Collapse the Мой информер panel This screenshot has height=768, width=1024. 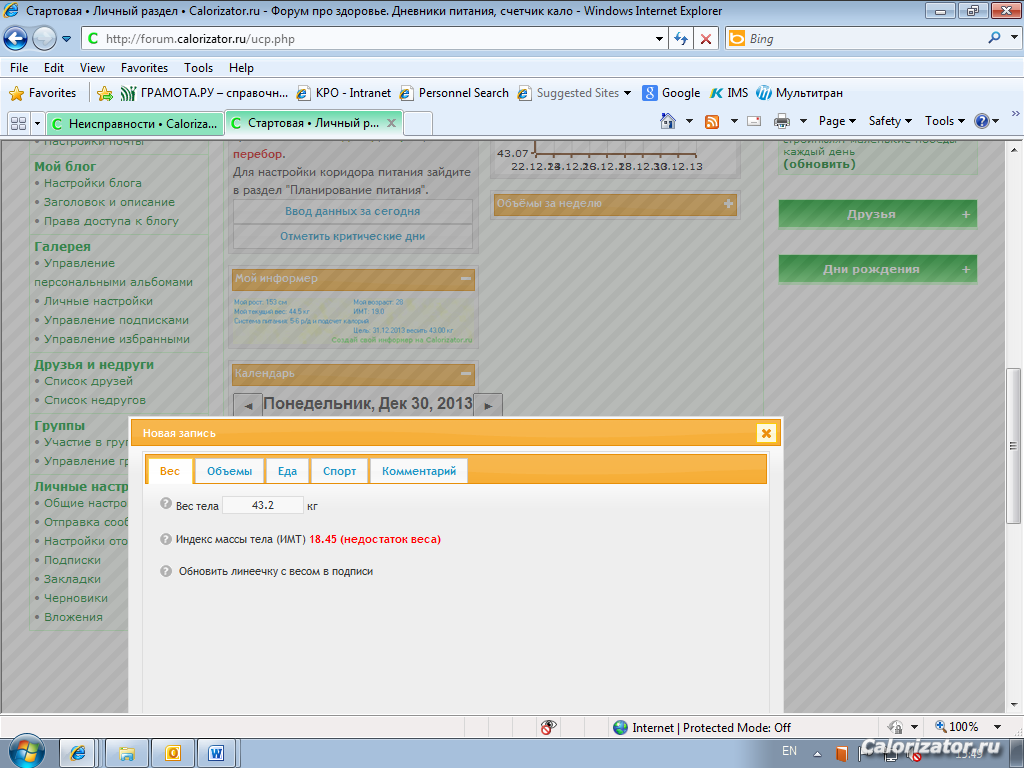tap(466, 279)
